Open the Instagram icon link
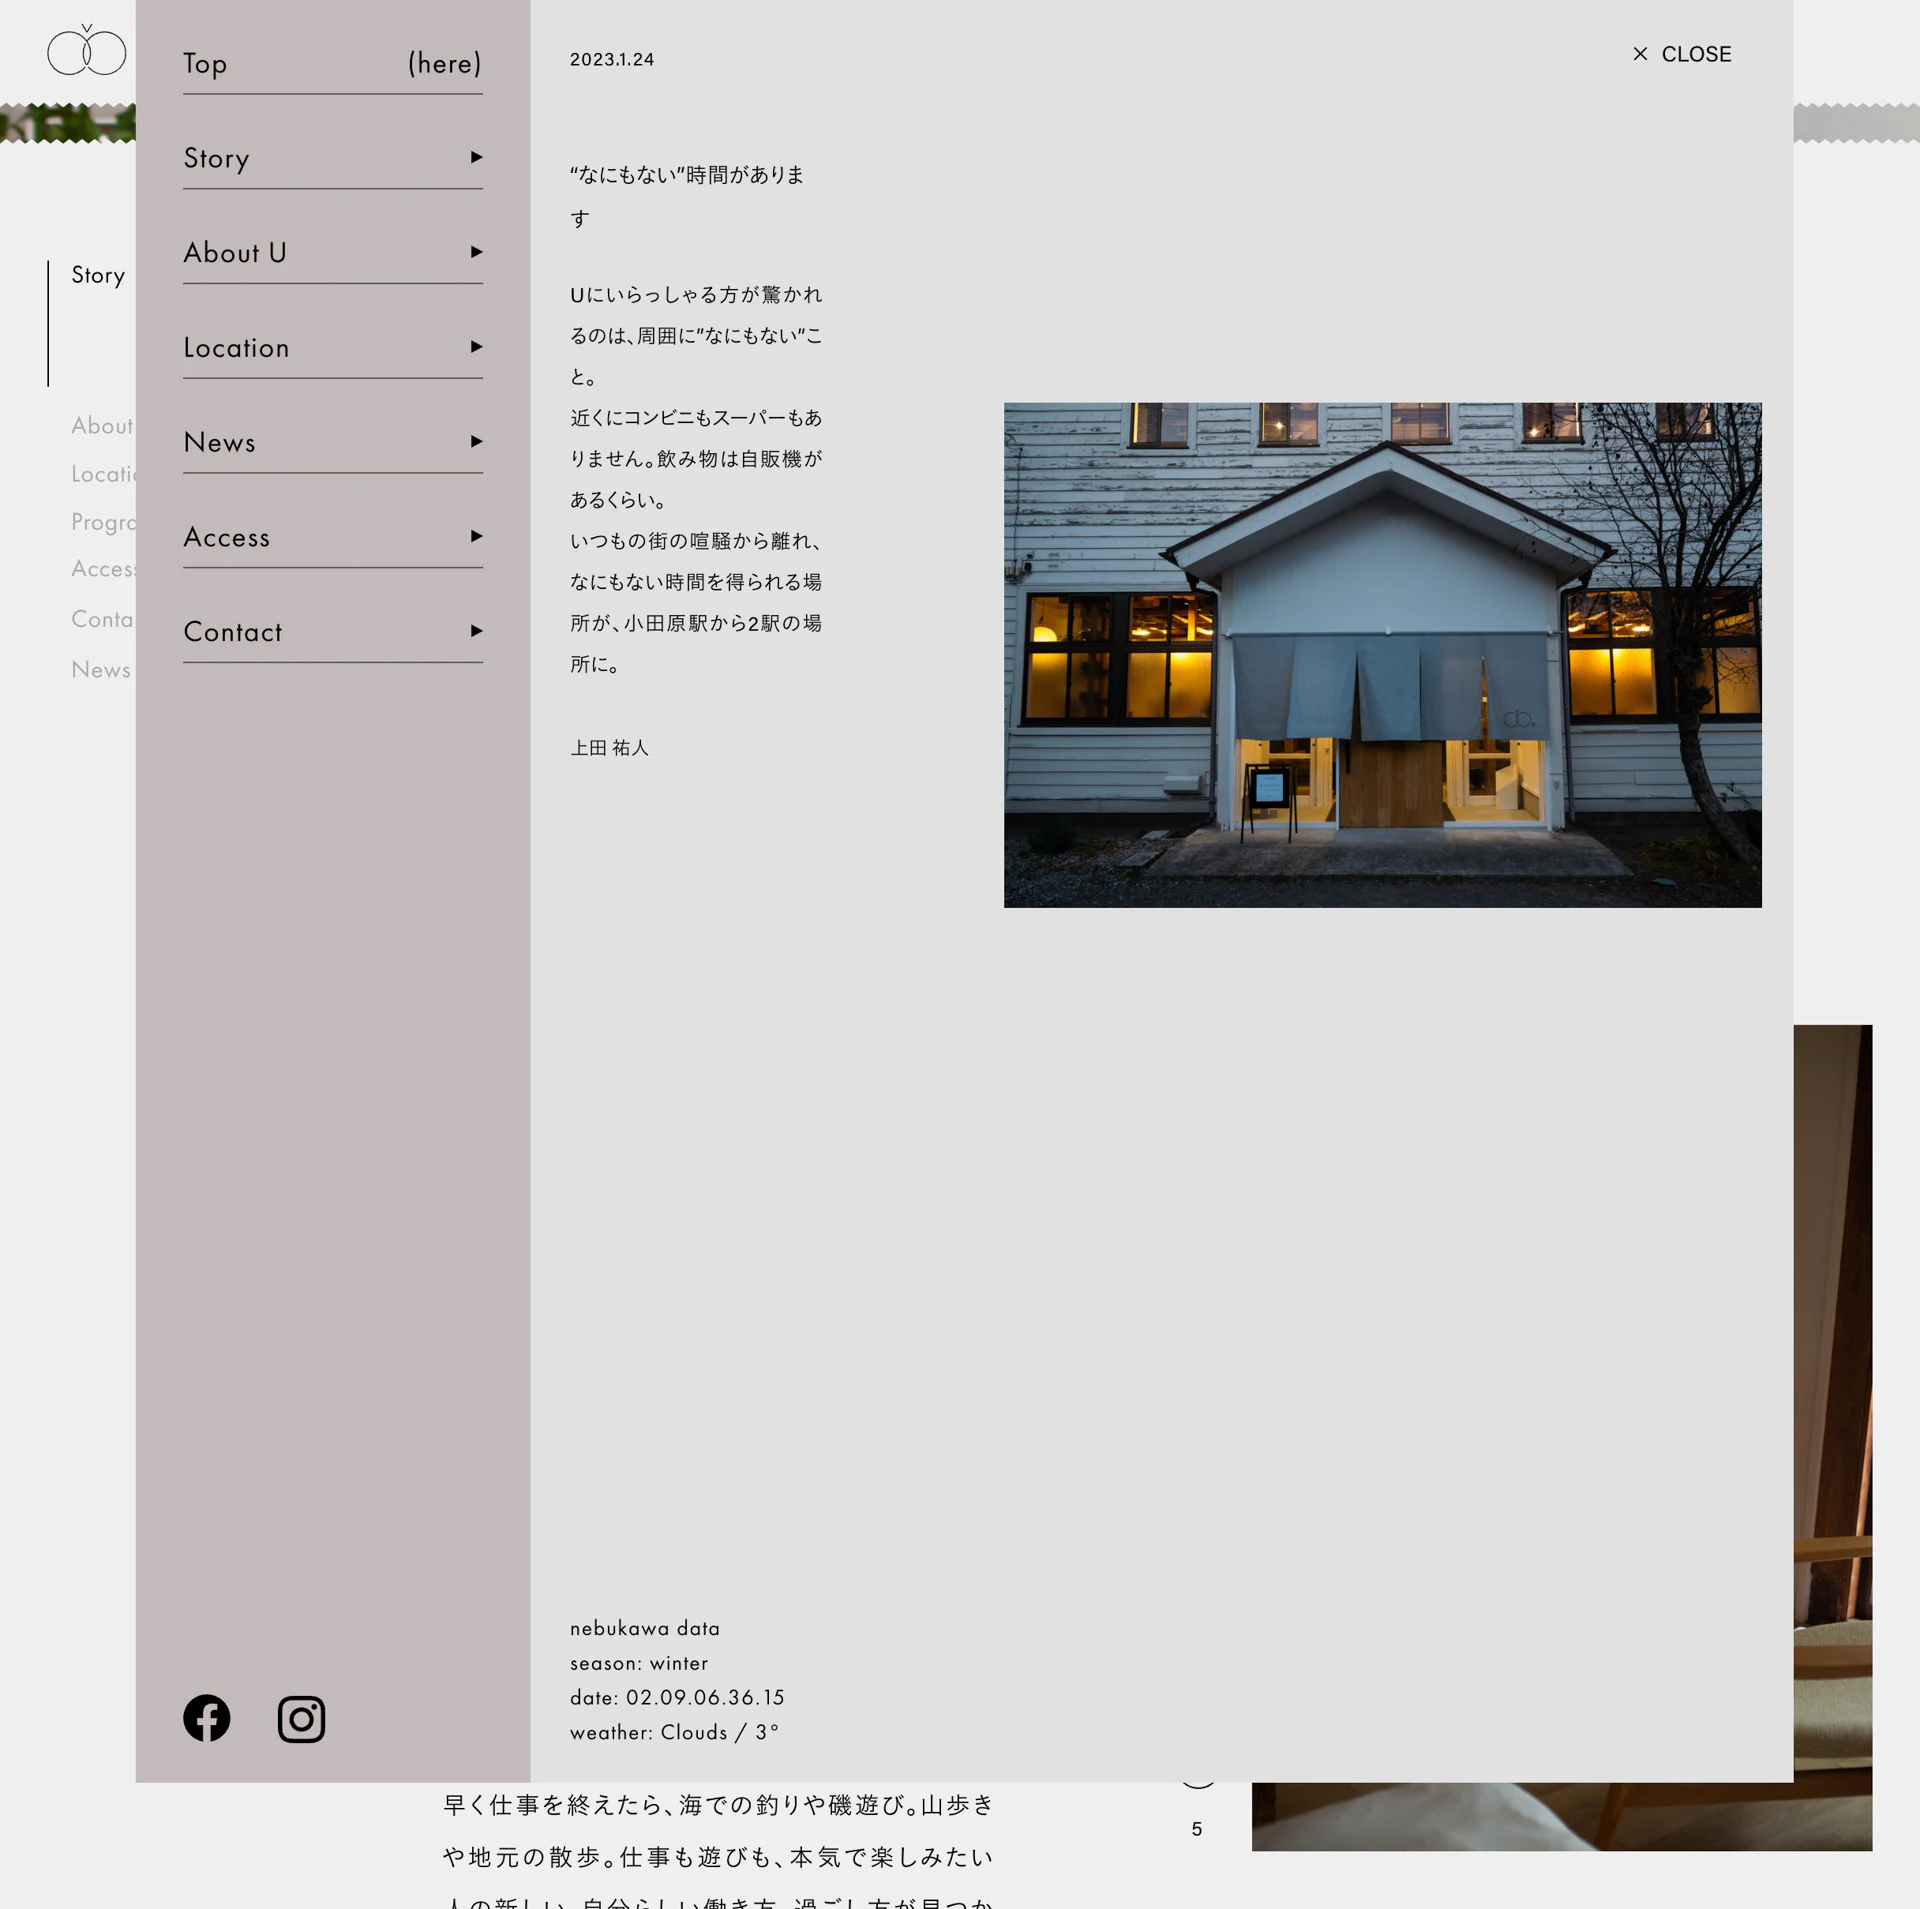This screenshot has height=1909, width=1920. 301,1719
